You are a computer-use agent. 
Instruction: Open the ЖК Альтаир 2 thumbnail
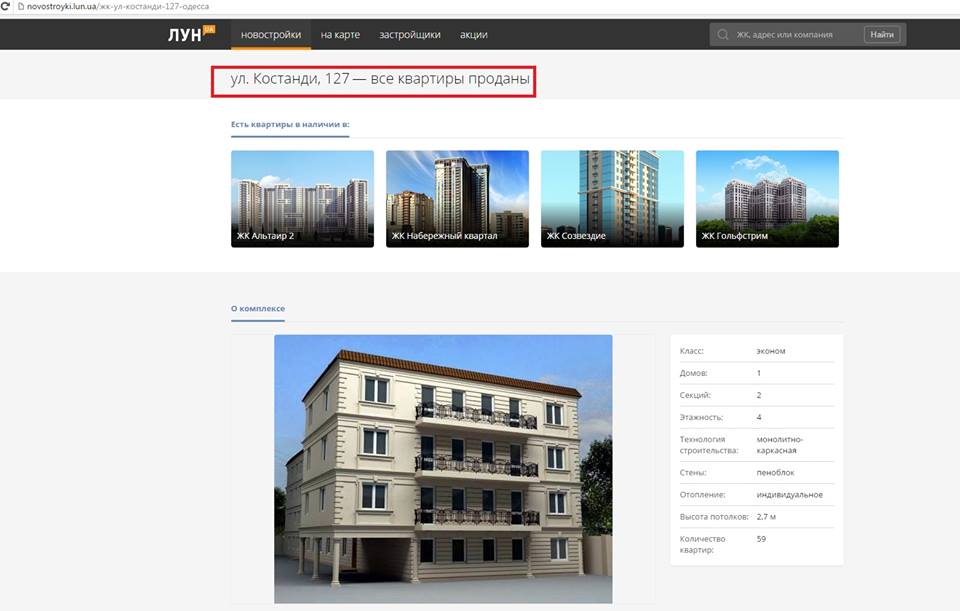(302, 198)
